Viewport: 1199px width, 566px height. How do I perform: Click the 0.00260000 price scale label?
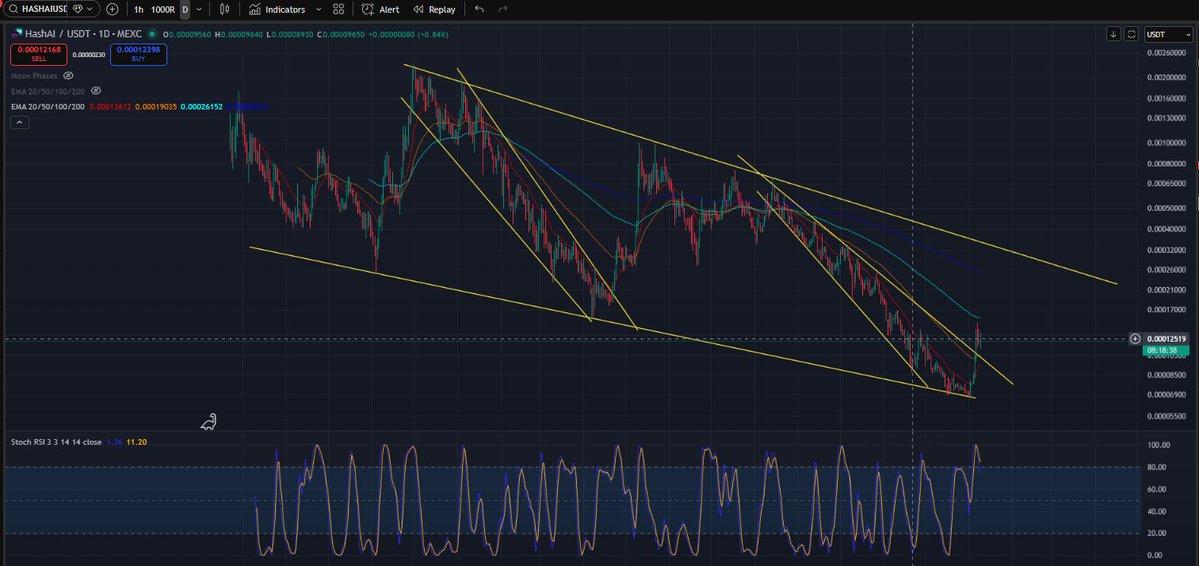1169,53
